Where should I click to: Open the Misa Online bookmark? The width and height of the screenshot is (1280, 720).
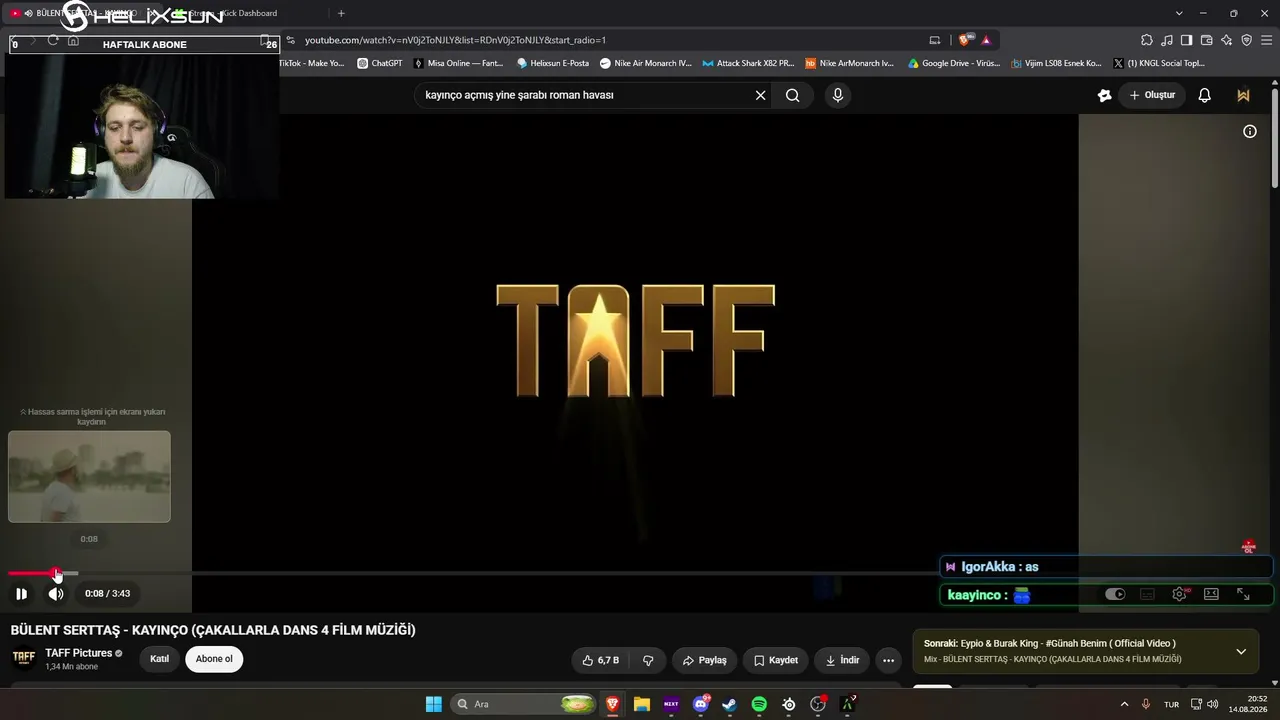tap(459, 63)
